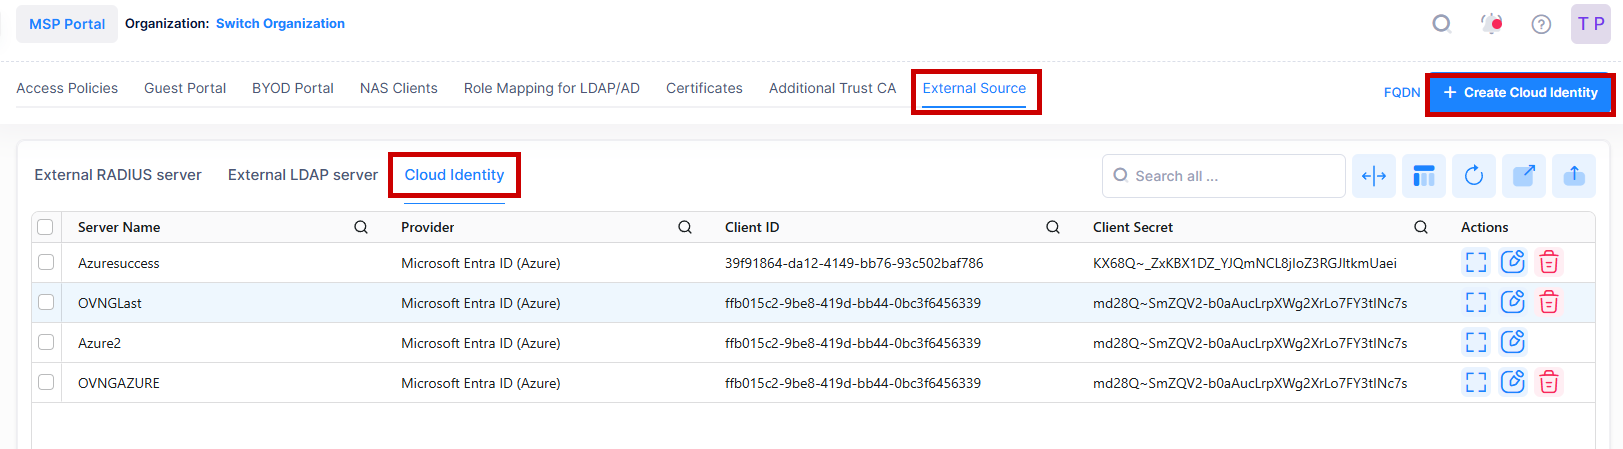The height and width of the screenshot is (449, 1623).
Task: Open the TP user avatar menu
Action: [x=1591, y=24]
